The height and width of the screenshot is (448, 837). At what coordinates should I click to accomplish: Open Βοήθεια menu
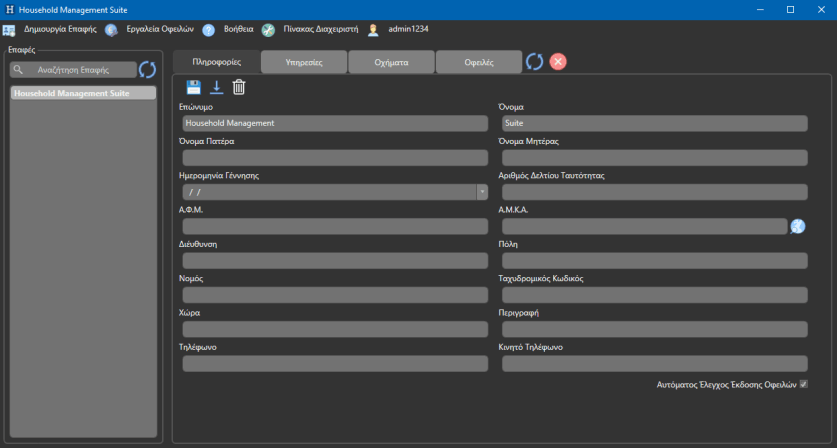tap(239, 29)
